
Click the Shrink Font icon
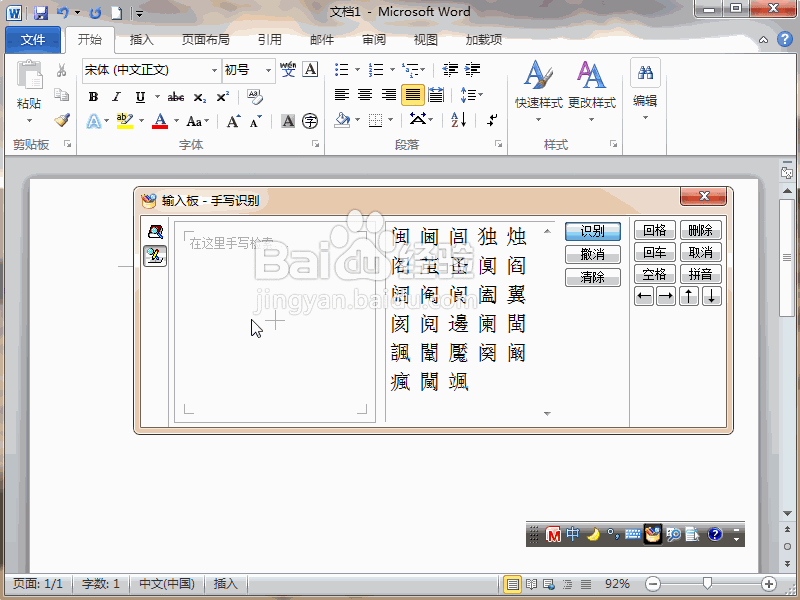(x=255, y=121)
